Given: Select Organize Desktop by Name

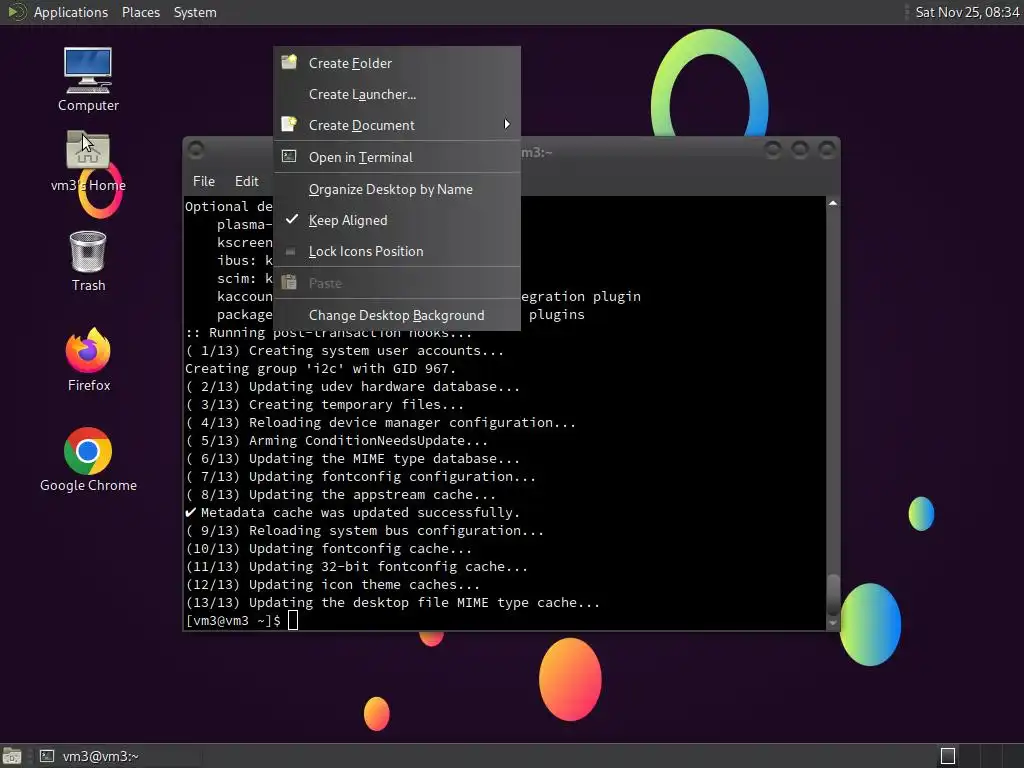Looking at the screenshot, I should [x=397, y=189].
